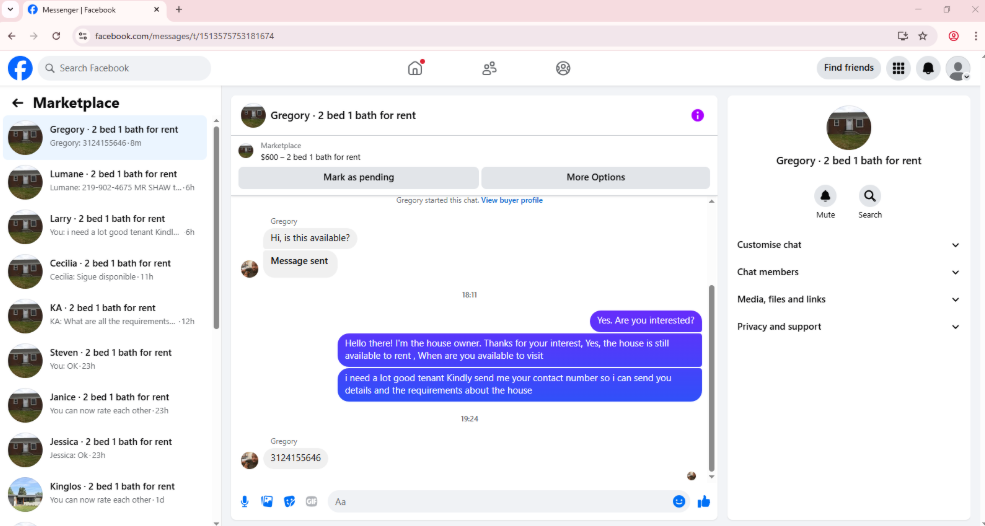Open Kinglos' 2 bed 1 bath chat

pyautogui.click(x=105, y=495)
